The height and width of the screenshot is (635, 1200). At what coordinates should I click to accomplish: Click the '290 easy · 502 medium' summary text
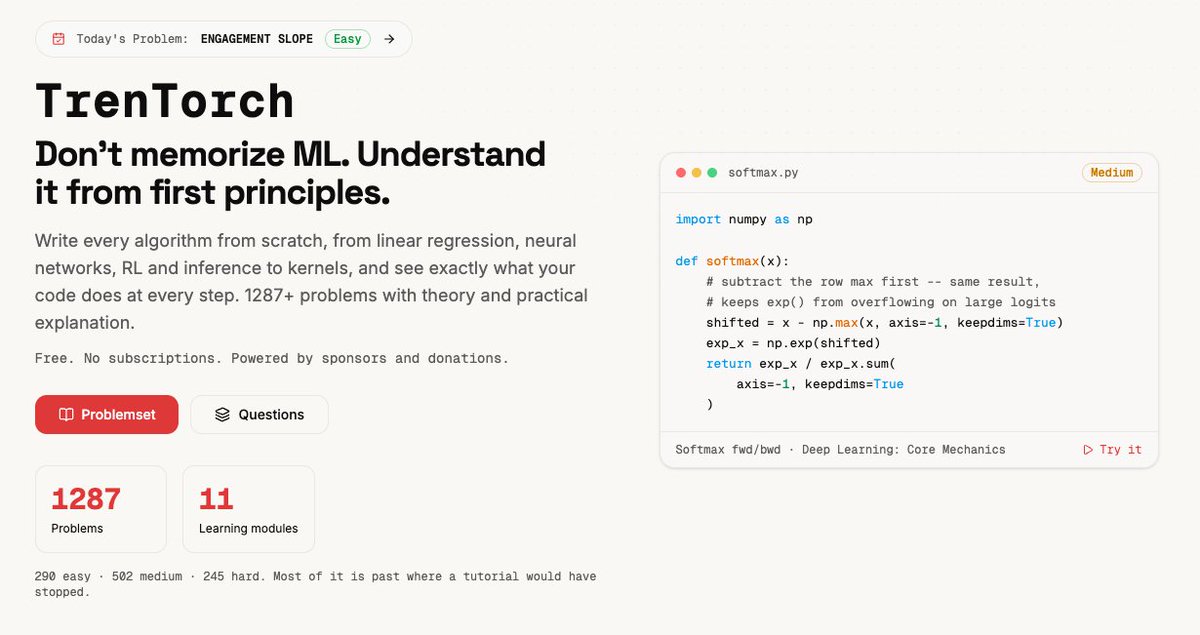pos(315,584)
